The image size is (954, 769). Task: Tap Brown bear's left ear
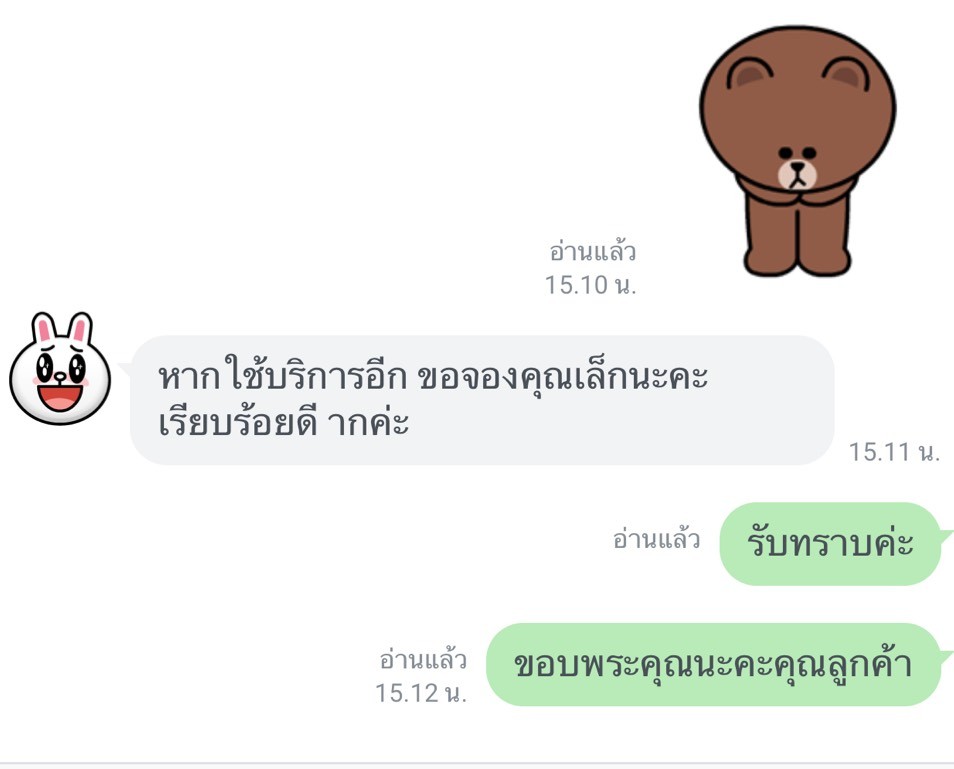click(x=750, y=74)
